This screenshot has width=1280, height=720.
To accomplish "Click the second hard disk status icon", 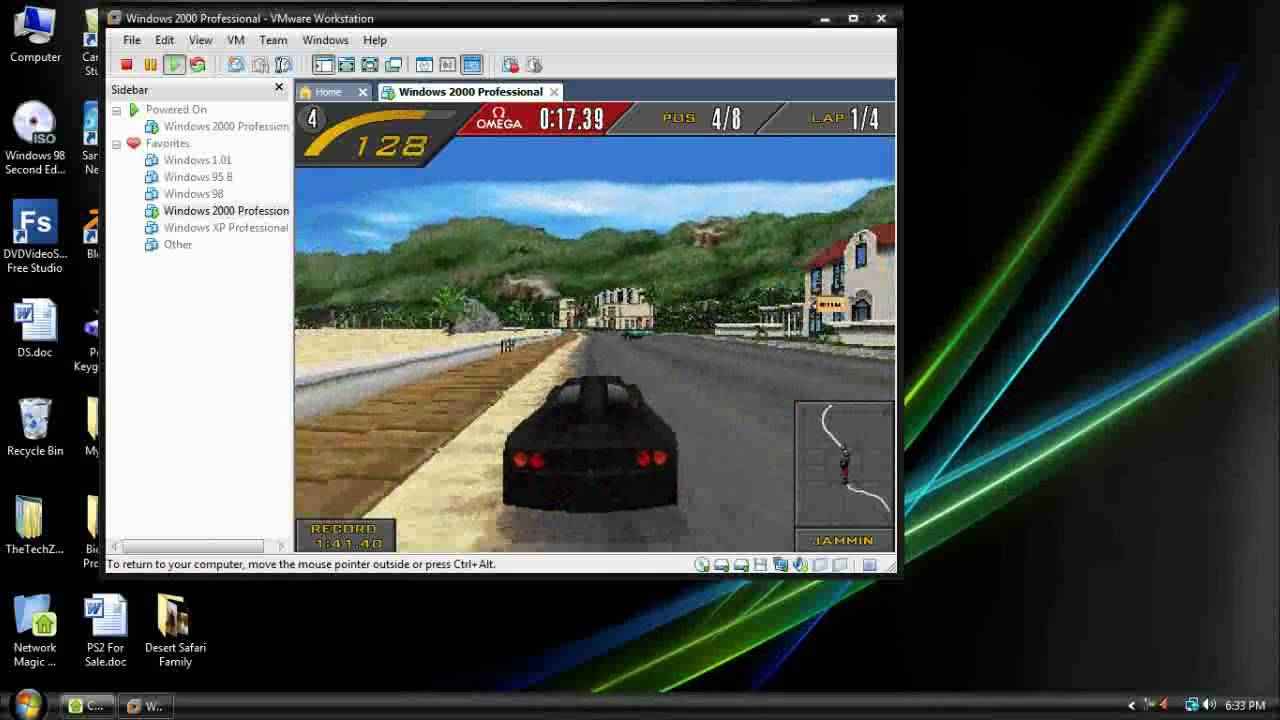I will 741,565.
